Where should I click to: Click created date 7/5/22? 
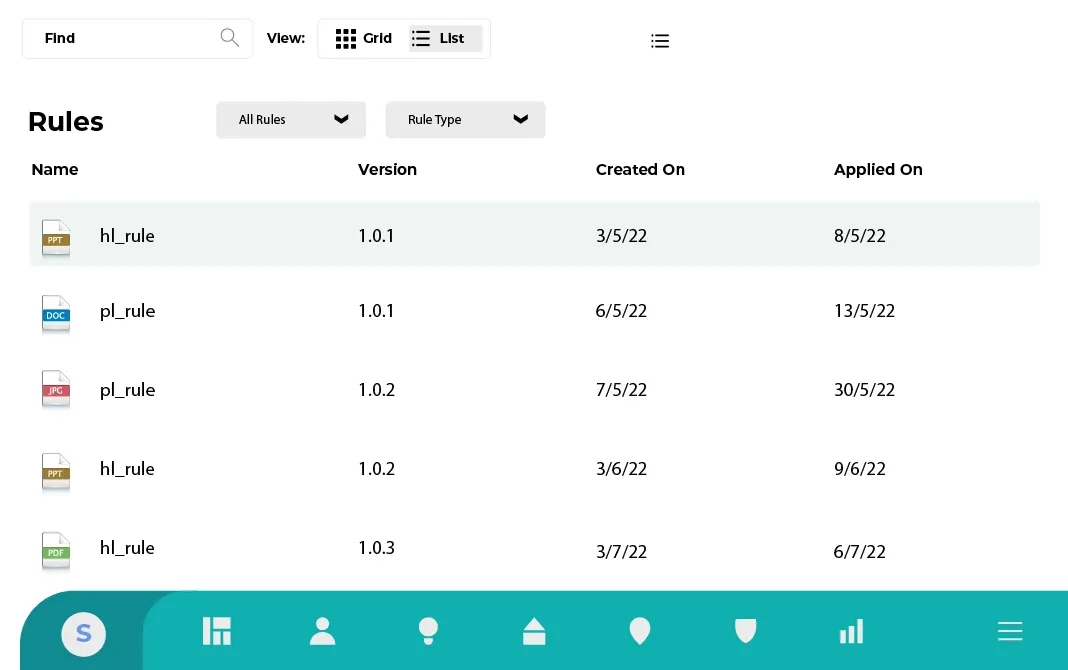621,390
